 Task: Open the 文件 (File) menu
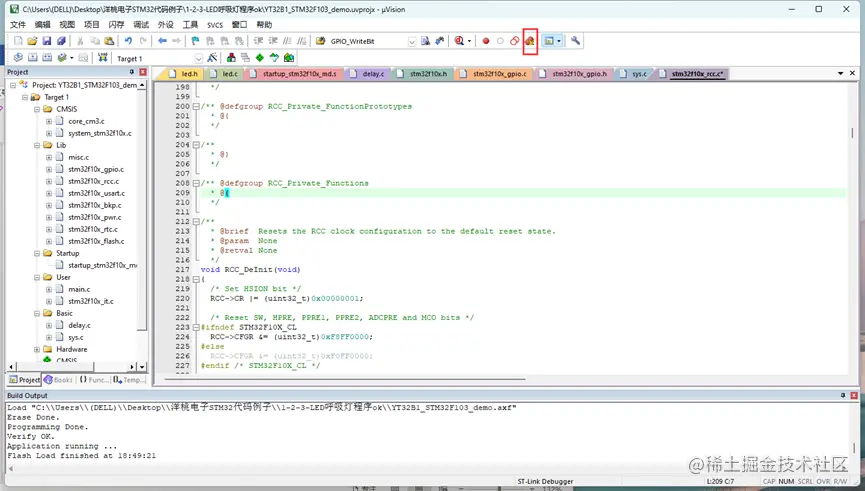point(18,25)
